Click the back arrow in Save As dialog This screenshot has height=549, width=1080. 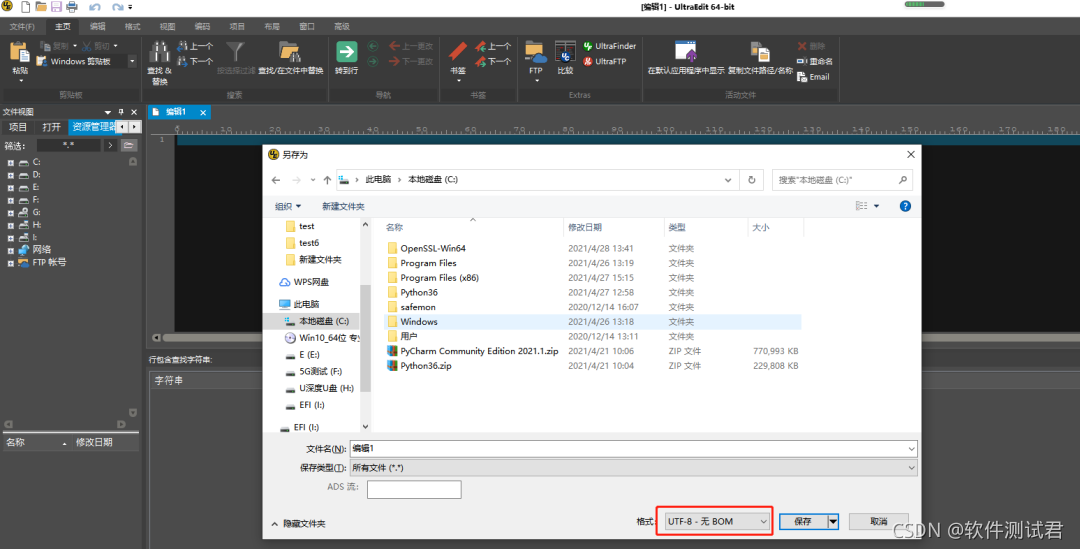tap(276, 180)
